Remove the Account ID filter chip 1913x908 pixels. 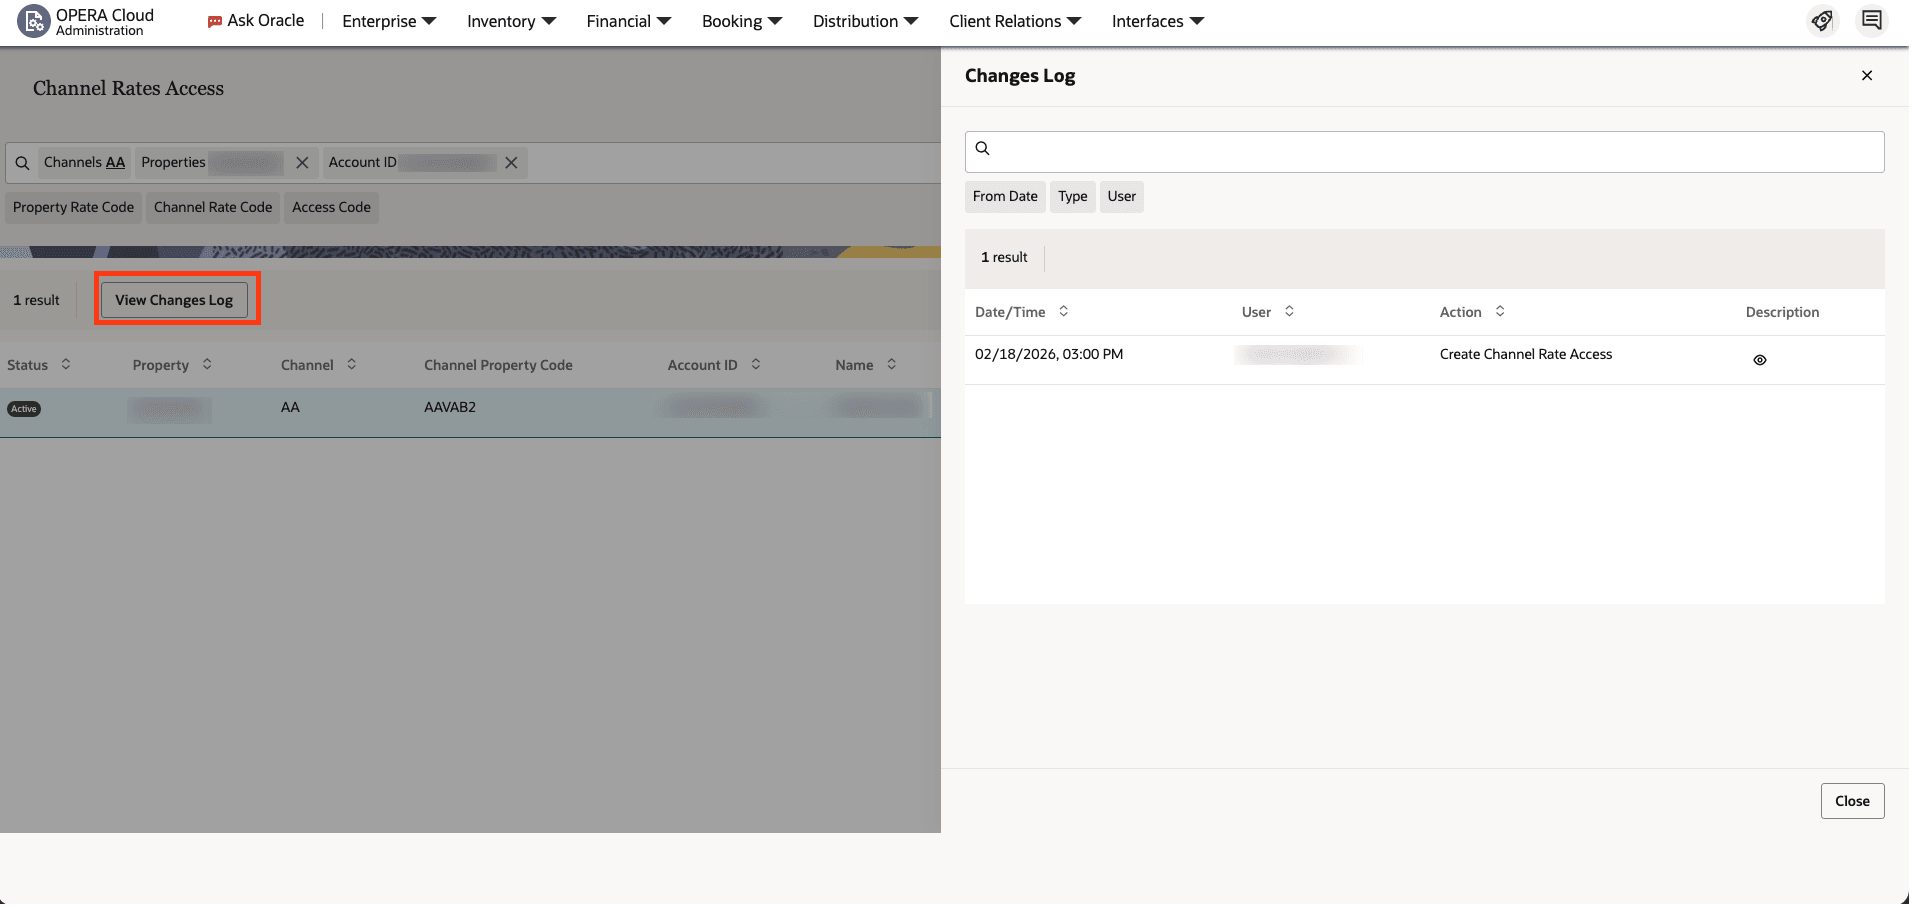click(x=511, y=163)
